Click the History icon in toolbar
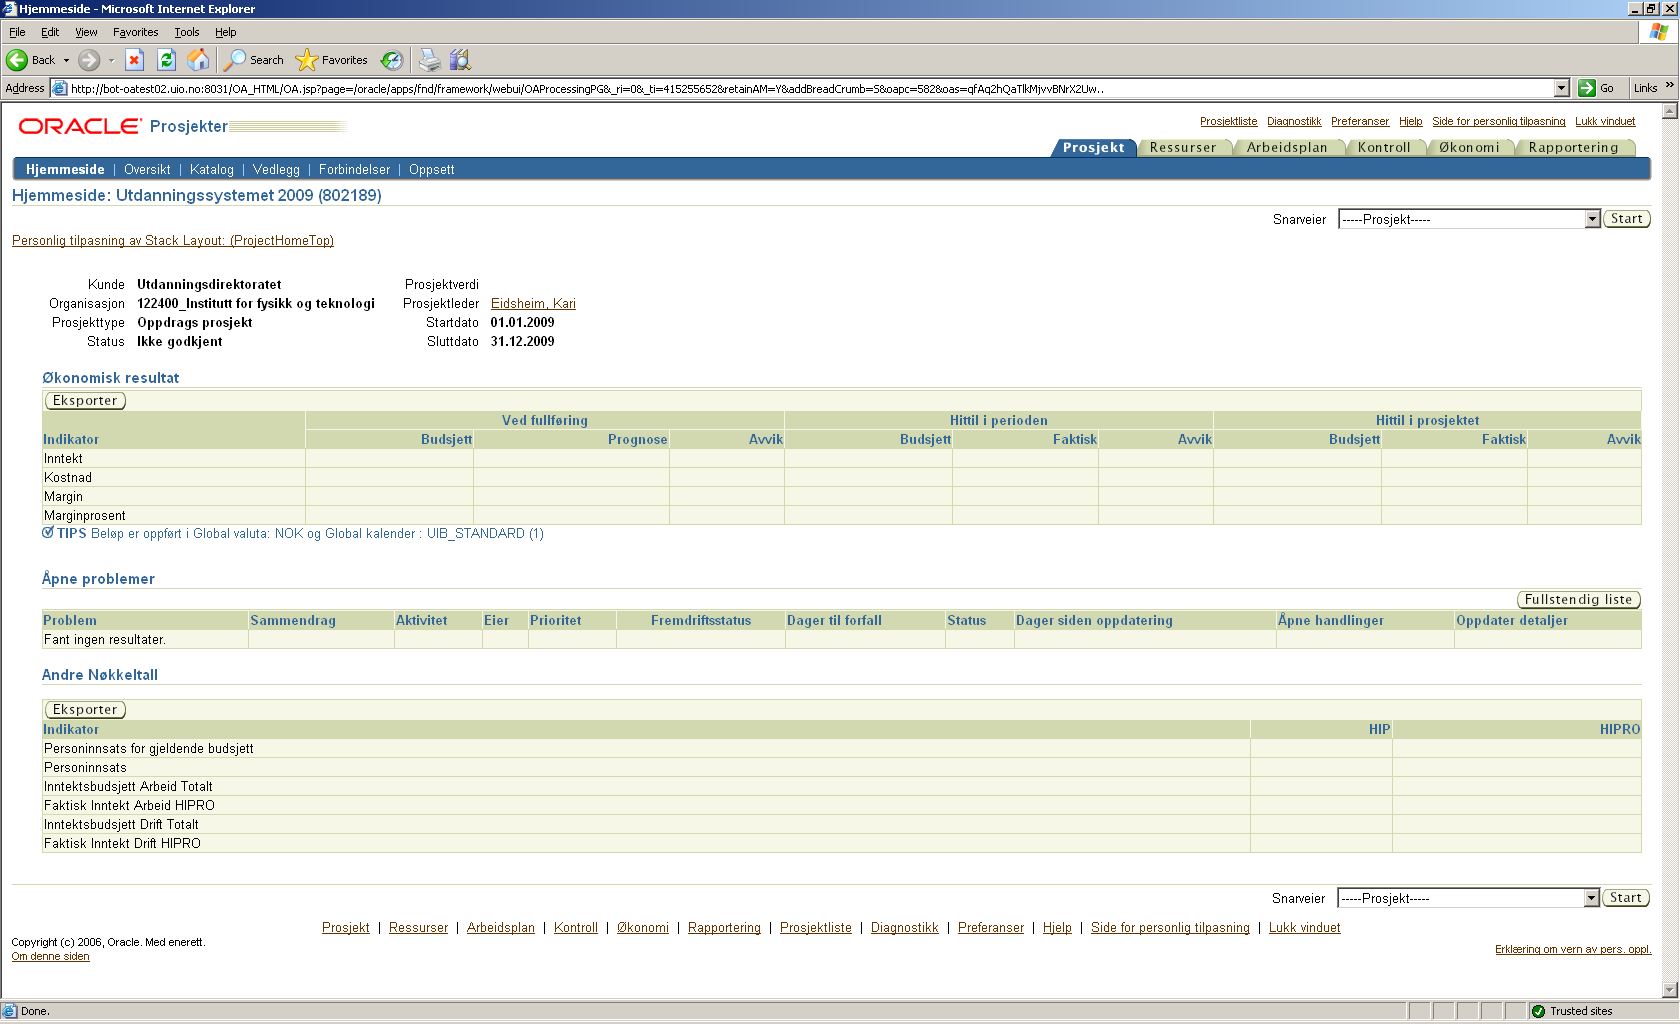 pyautogui.click(x=392, y=60)
